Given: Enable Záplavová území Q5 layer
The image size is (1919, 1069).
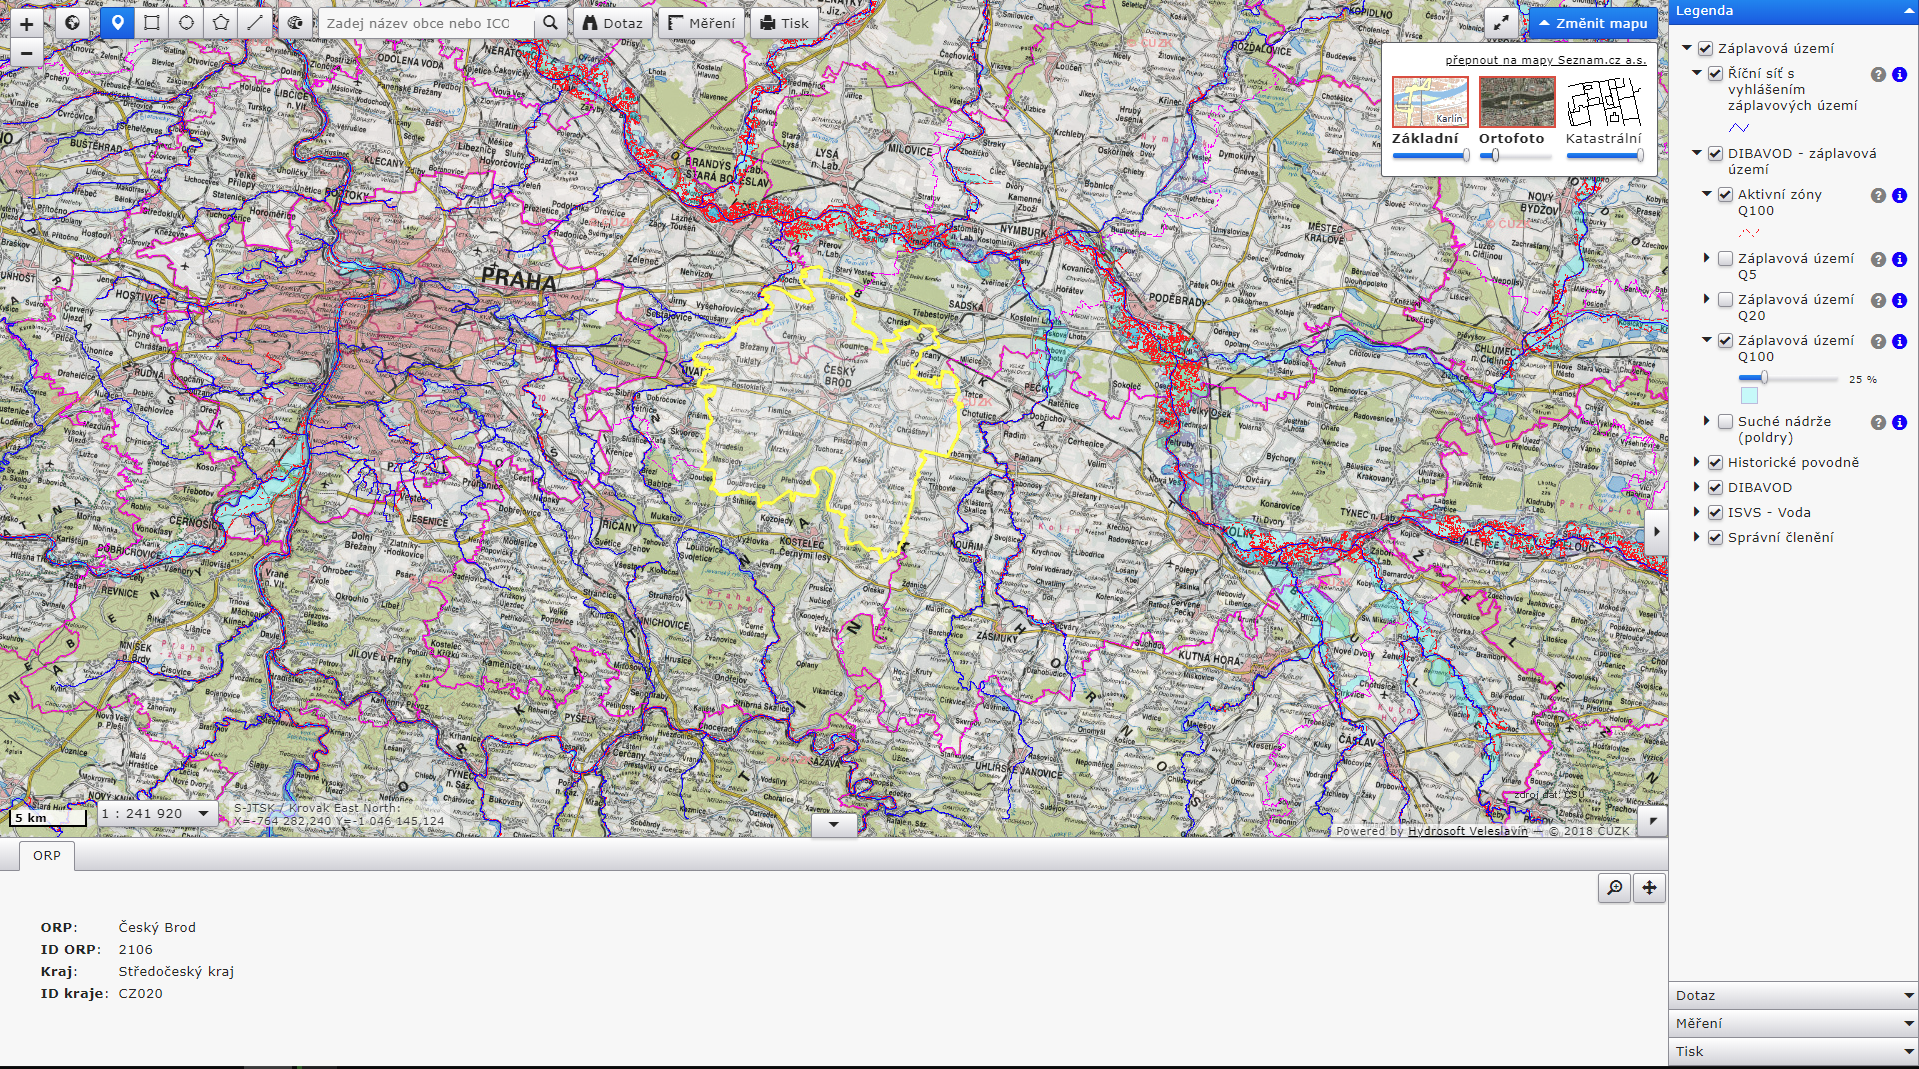Looking at the screenshot, I should click(x=1725, y=258).
